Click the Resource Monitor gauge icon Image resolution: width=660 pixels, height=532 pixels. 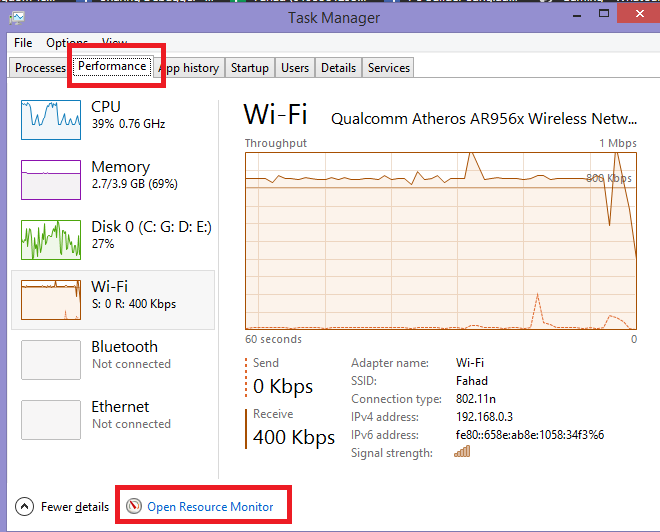135,507
